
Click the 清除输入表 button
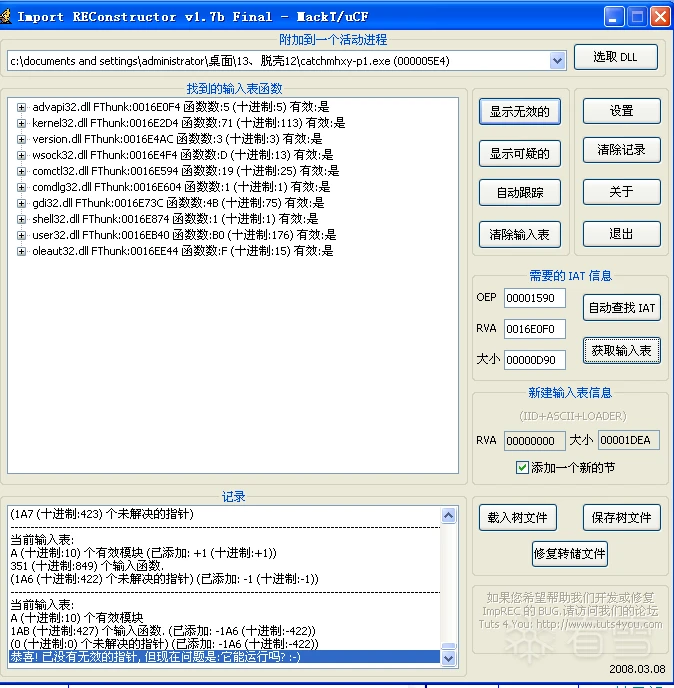[x=520, y=235]
